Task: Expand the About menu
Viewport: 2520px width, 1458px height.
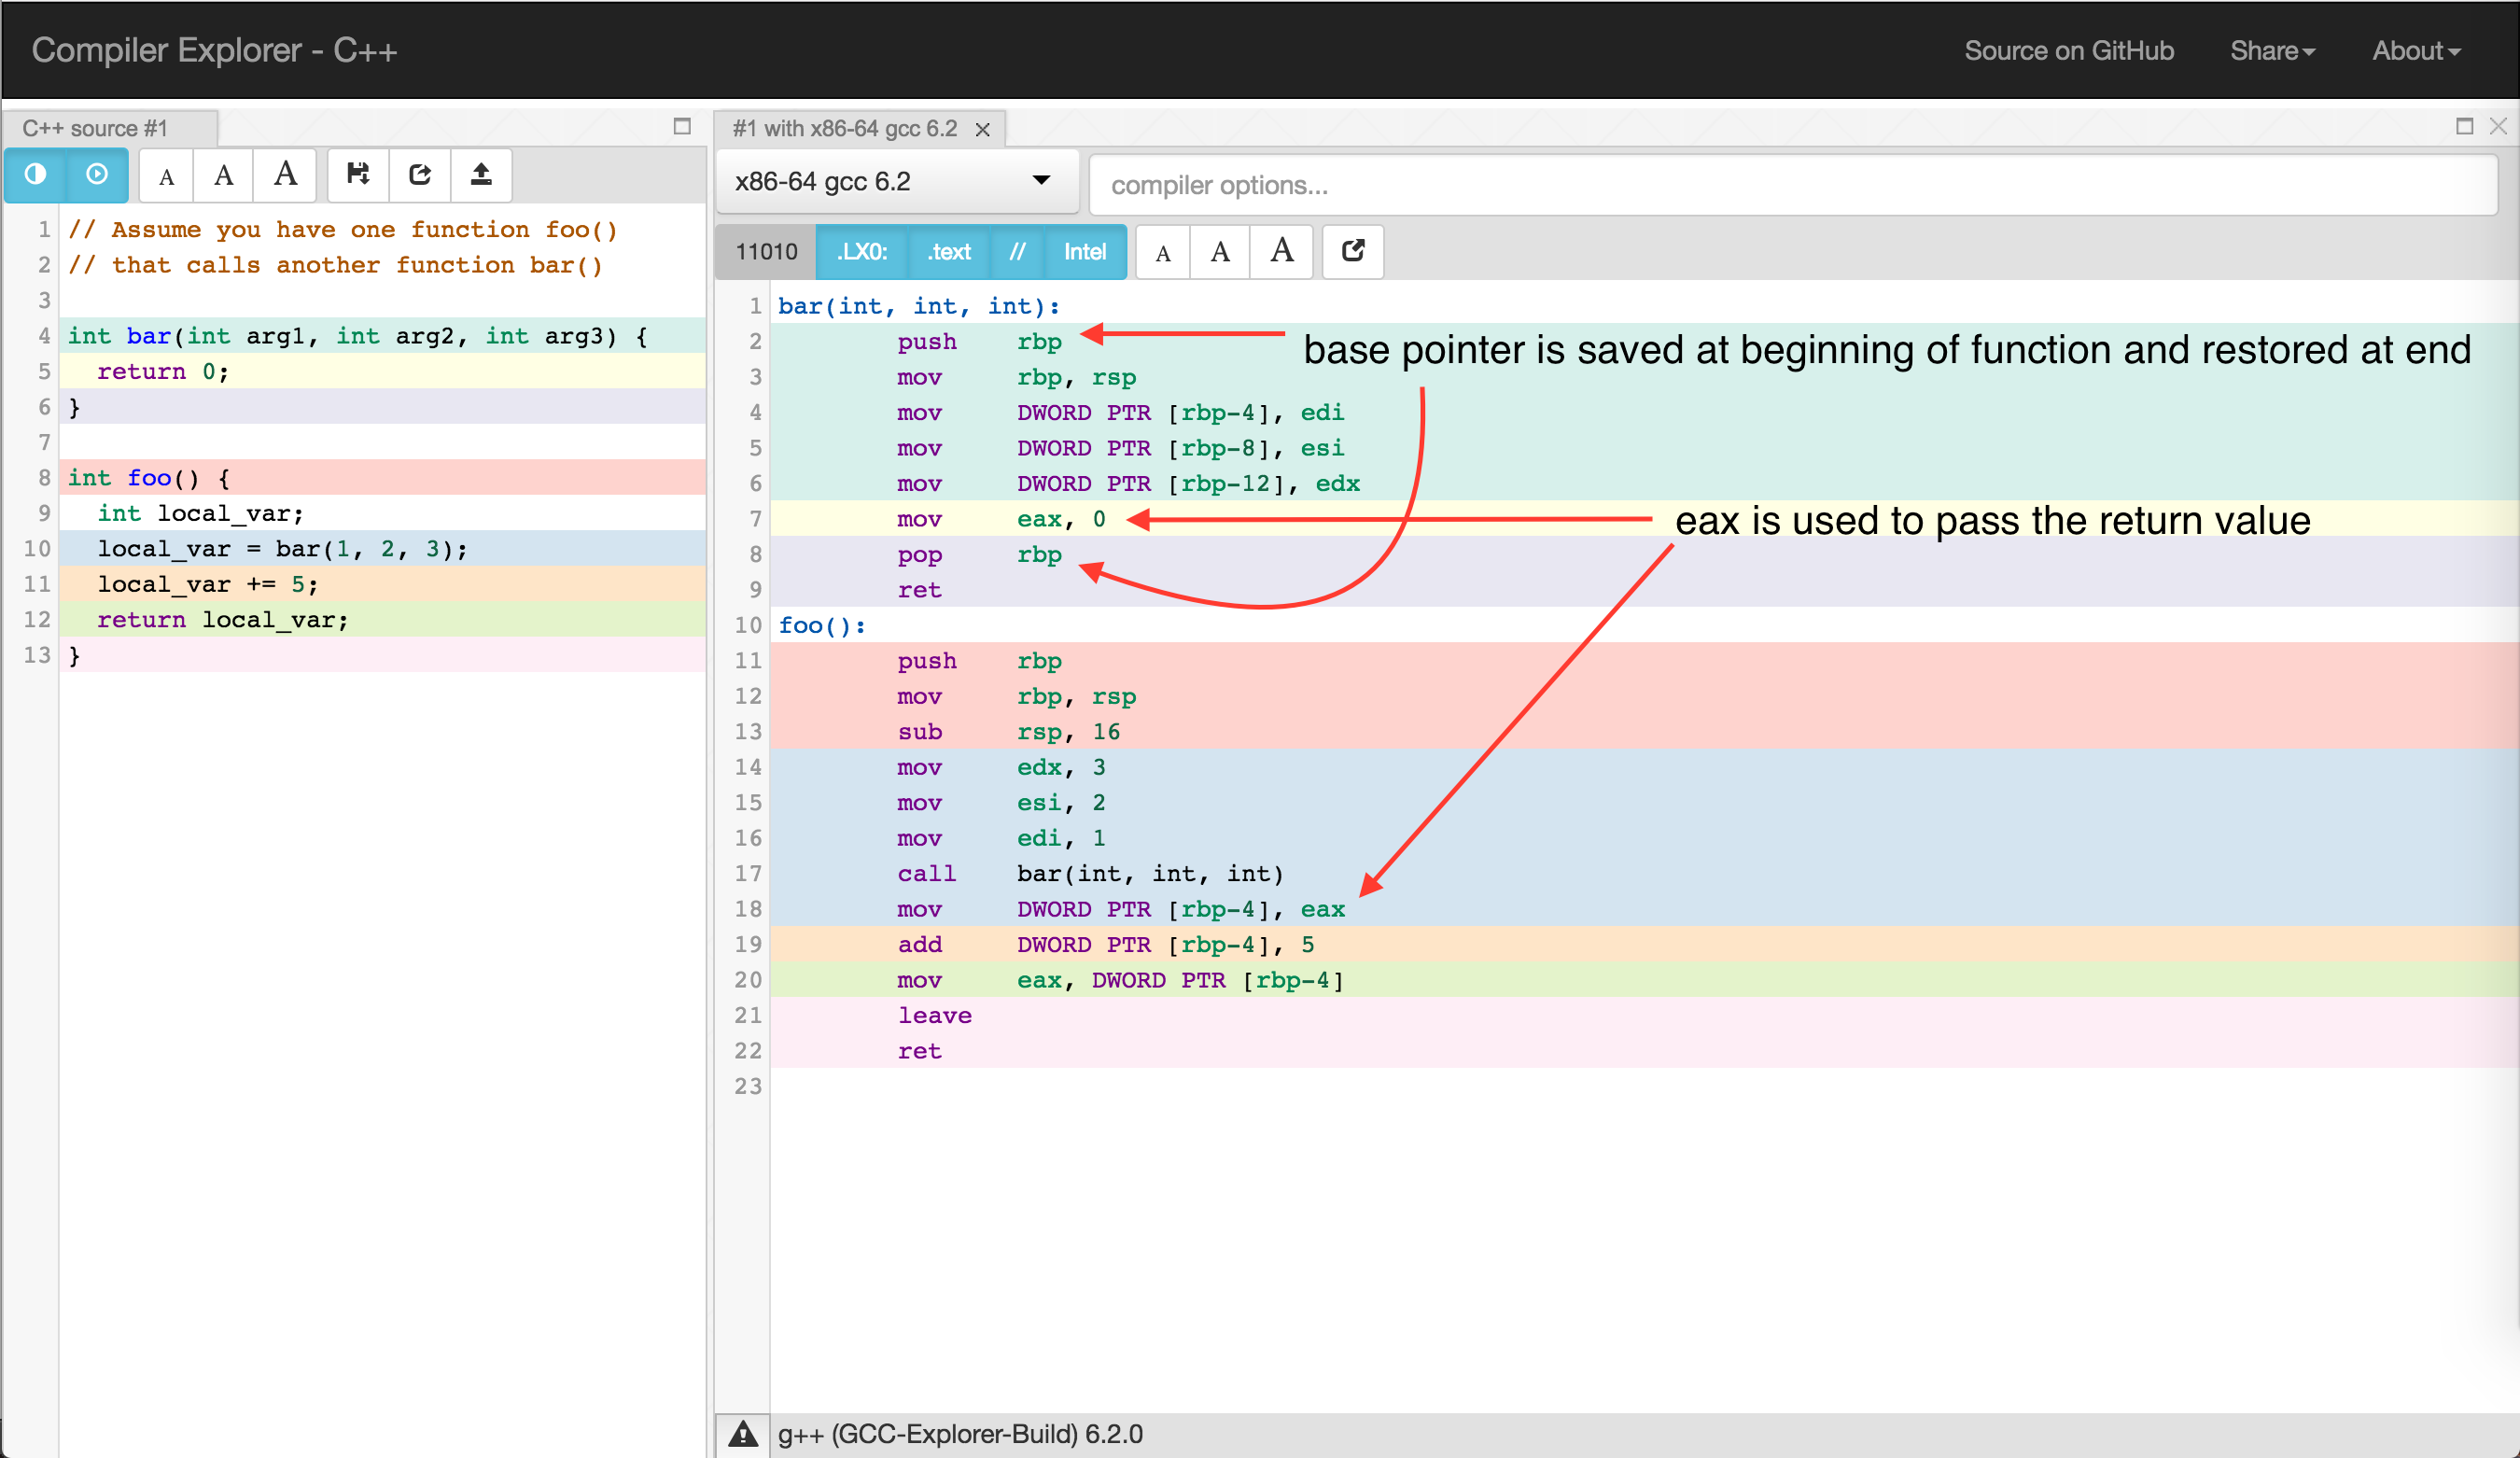Action: pos(2416,50)
